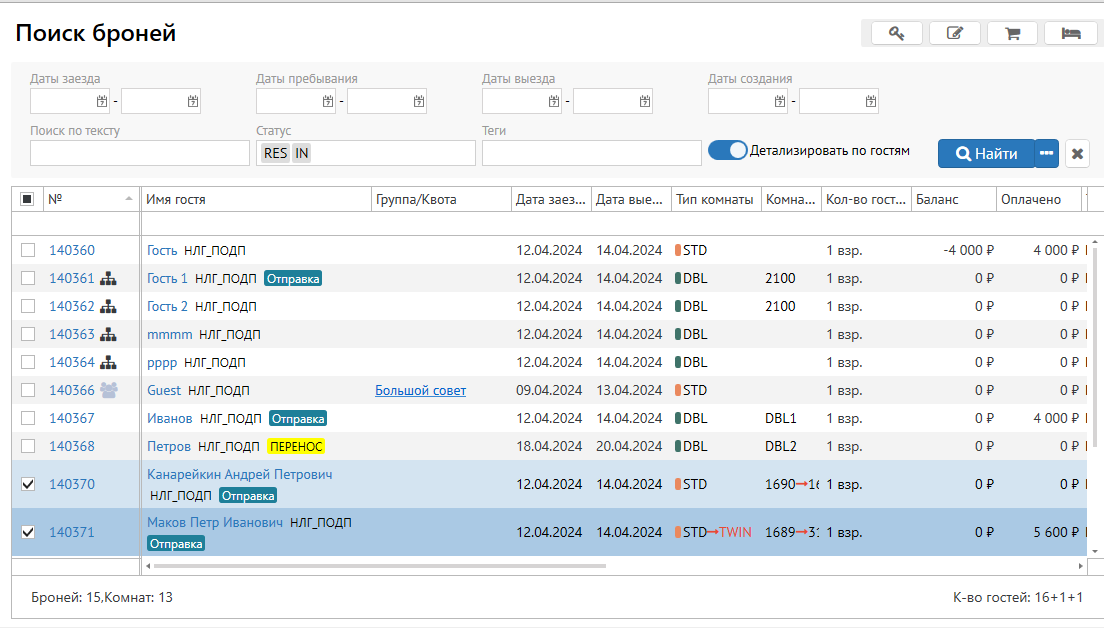This screenshot has width=1104, height=628.
Task: Toggle the 'Детализировать по гостям' switch
Action: click(x=728, y=150)
